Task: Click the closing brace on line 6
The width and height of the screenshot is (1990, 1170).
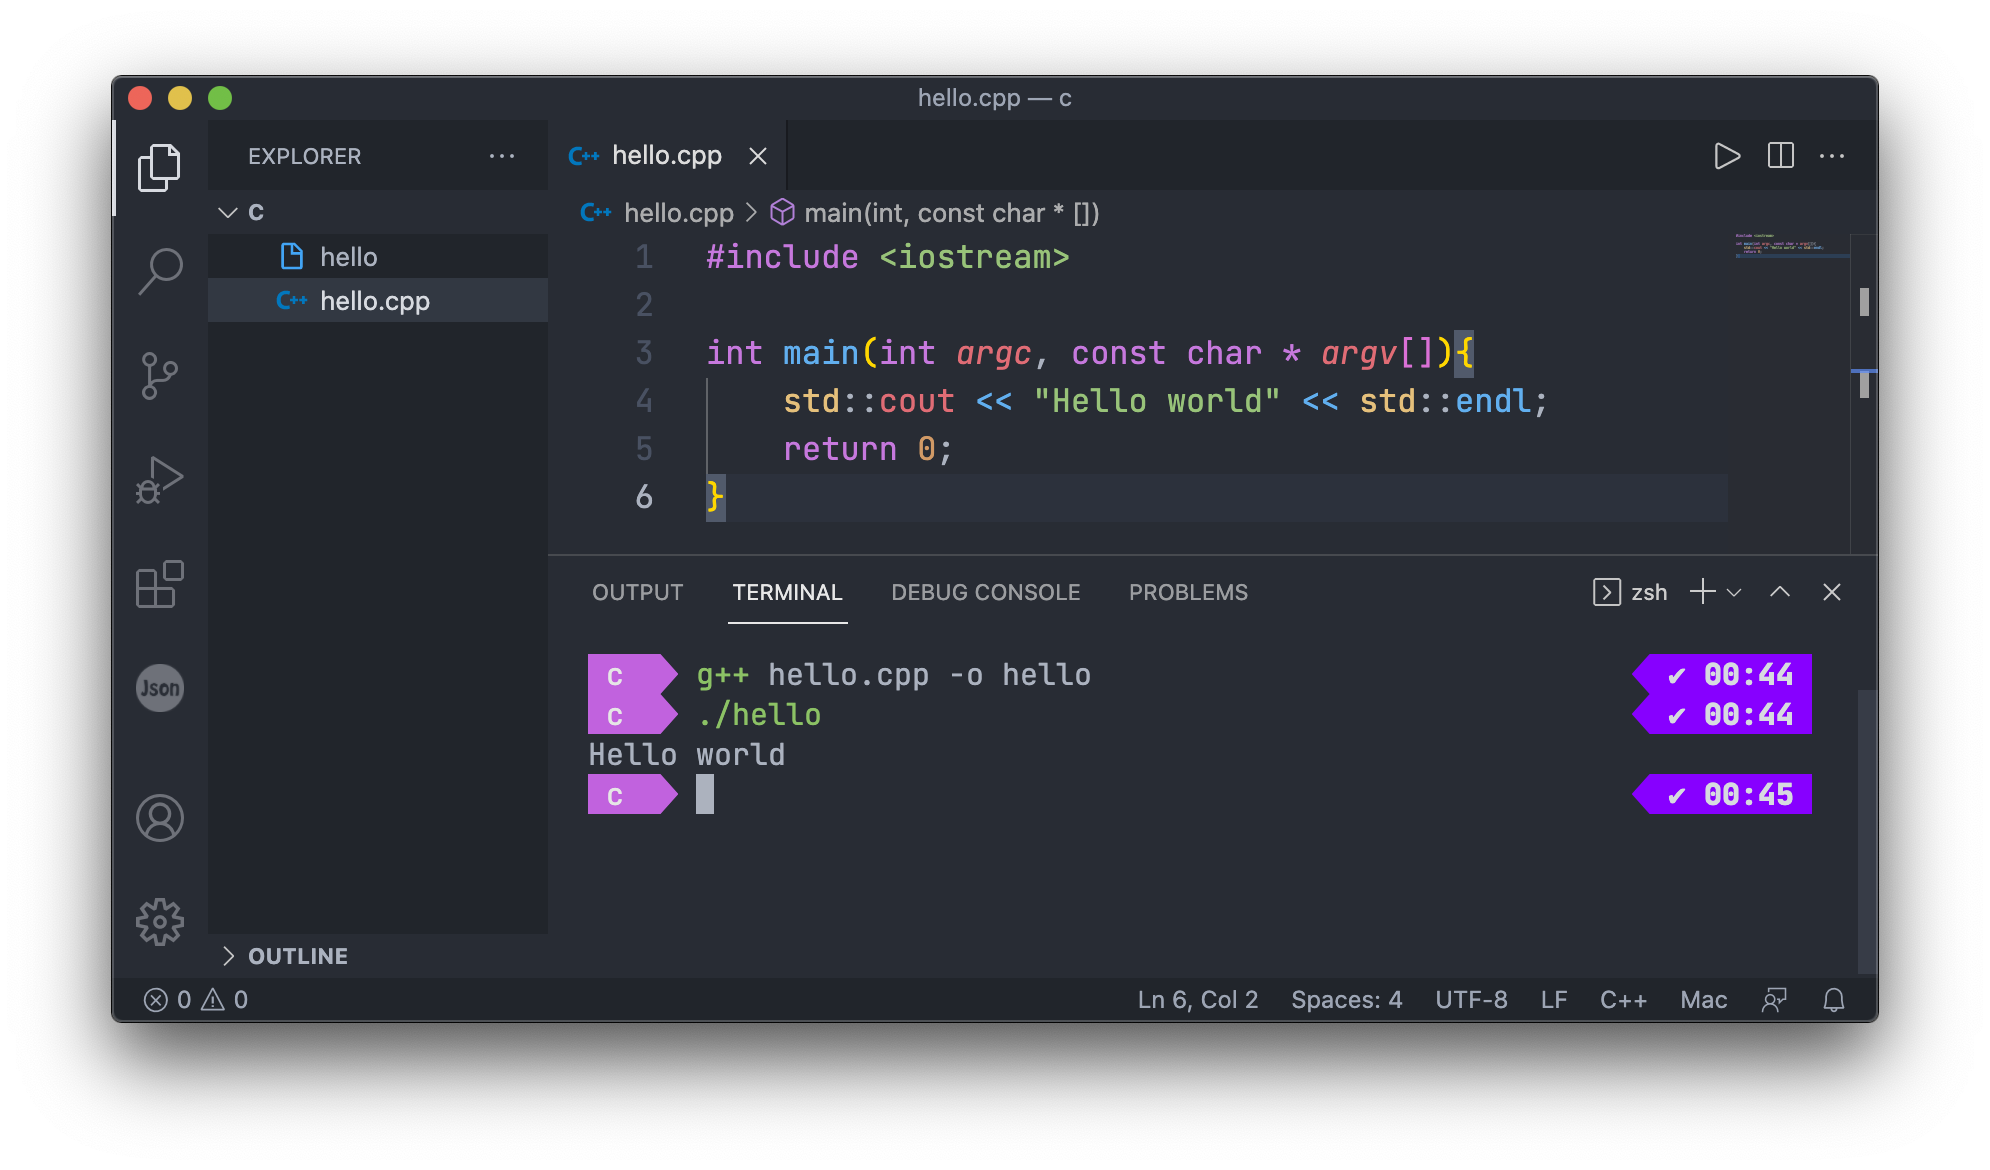Action: click(715, 497)
